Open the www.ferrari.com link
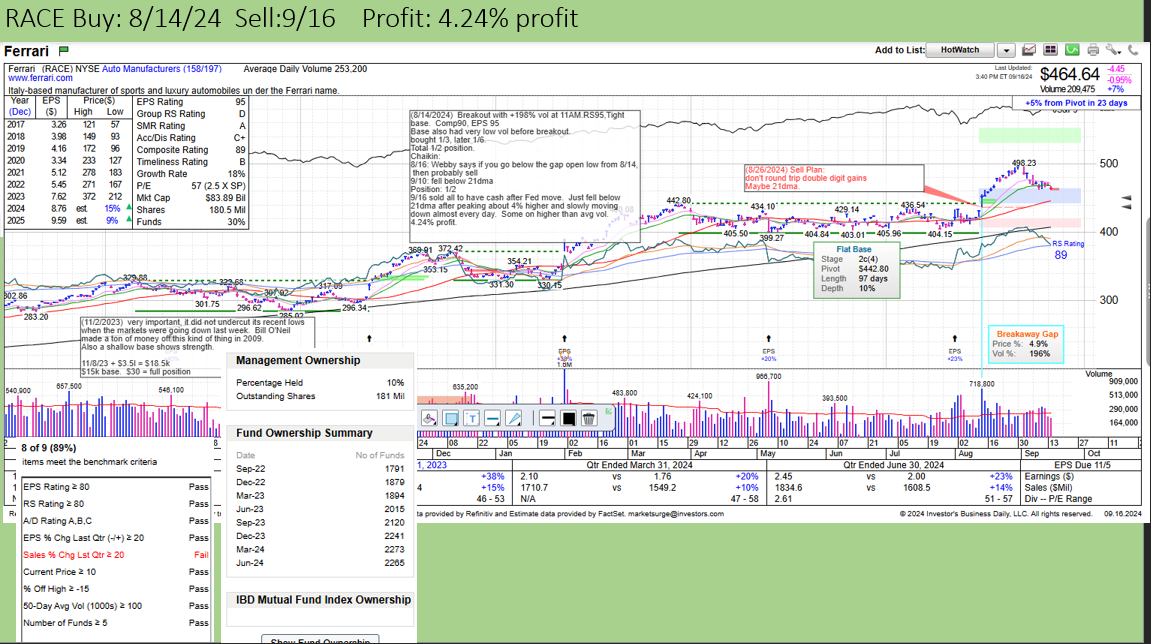The image size is (1151, 644). click(x=40, y=78)
